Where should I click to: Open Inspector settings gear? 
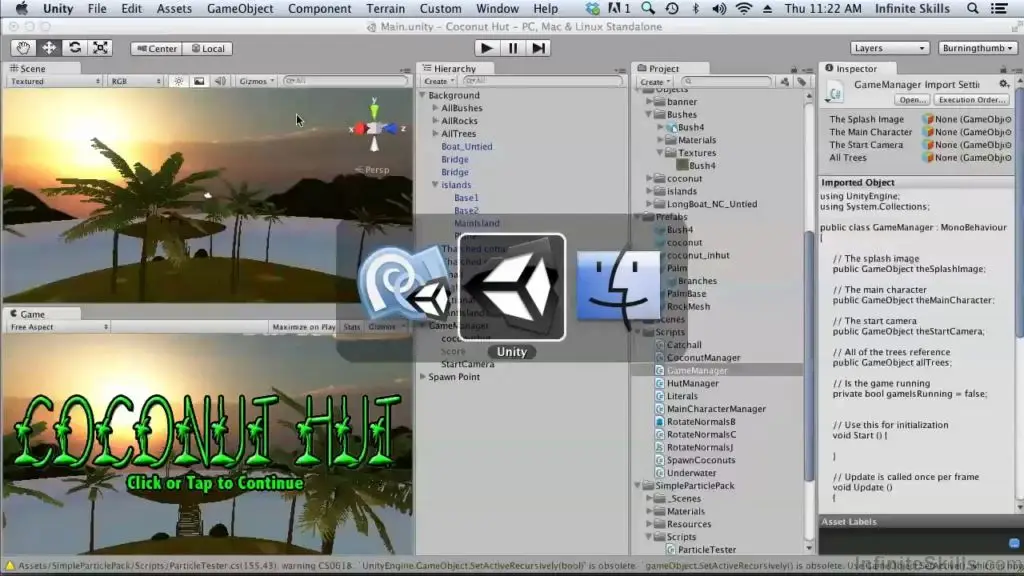pos(1004,84)
